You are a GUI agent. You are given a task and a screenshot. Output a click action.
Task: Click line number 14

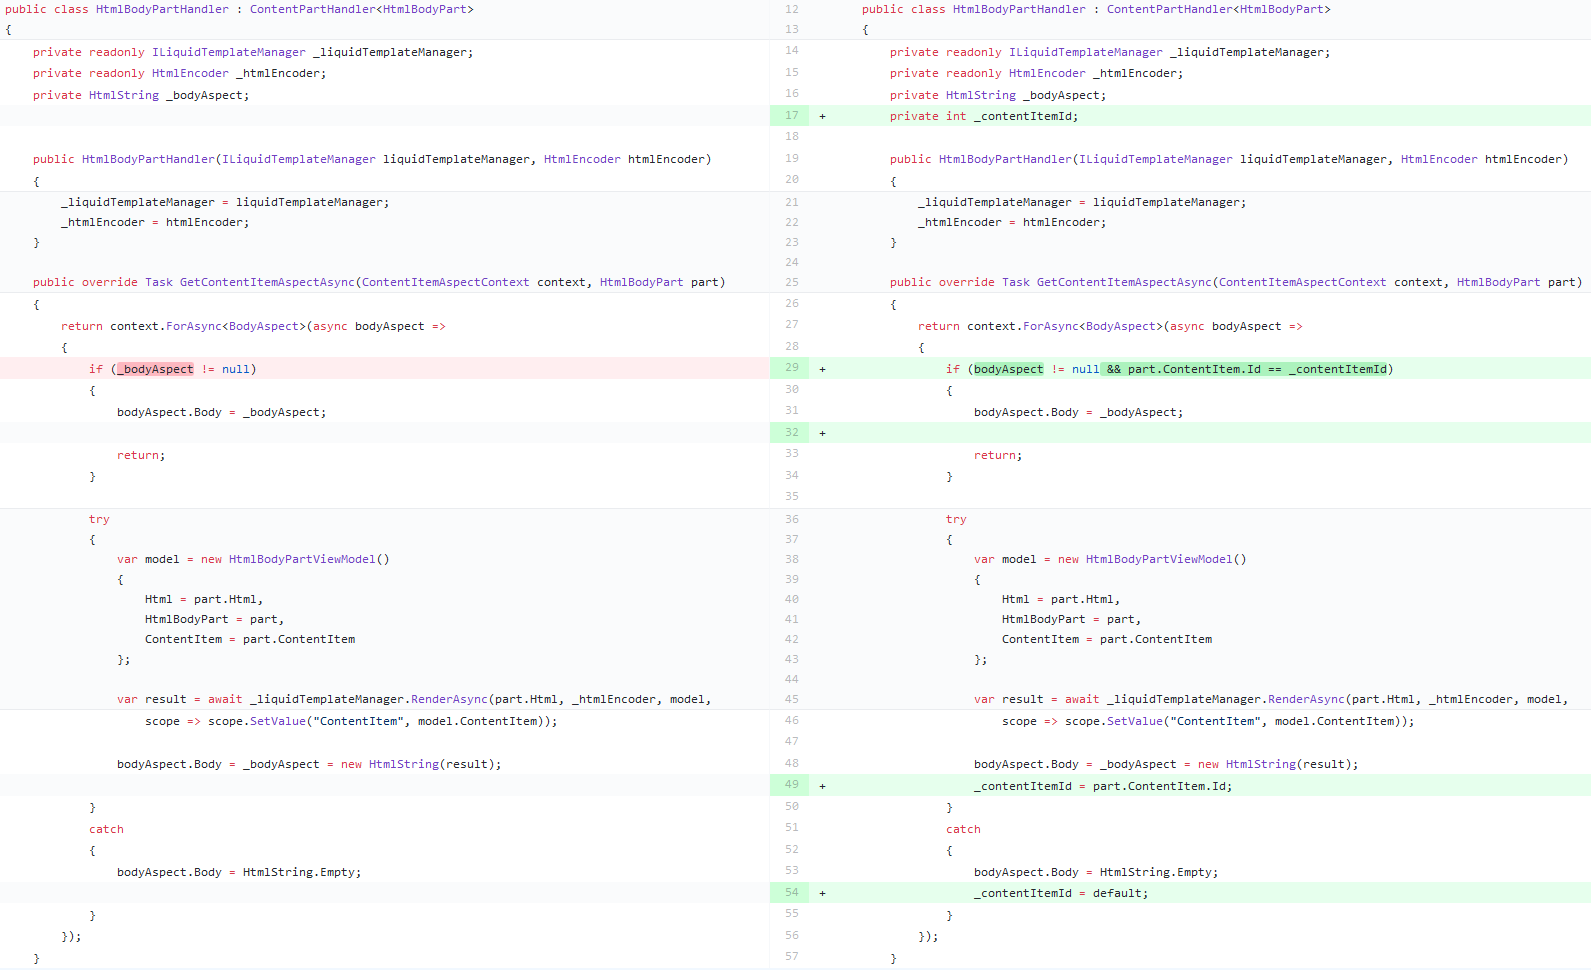pos(792,50)
